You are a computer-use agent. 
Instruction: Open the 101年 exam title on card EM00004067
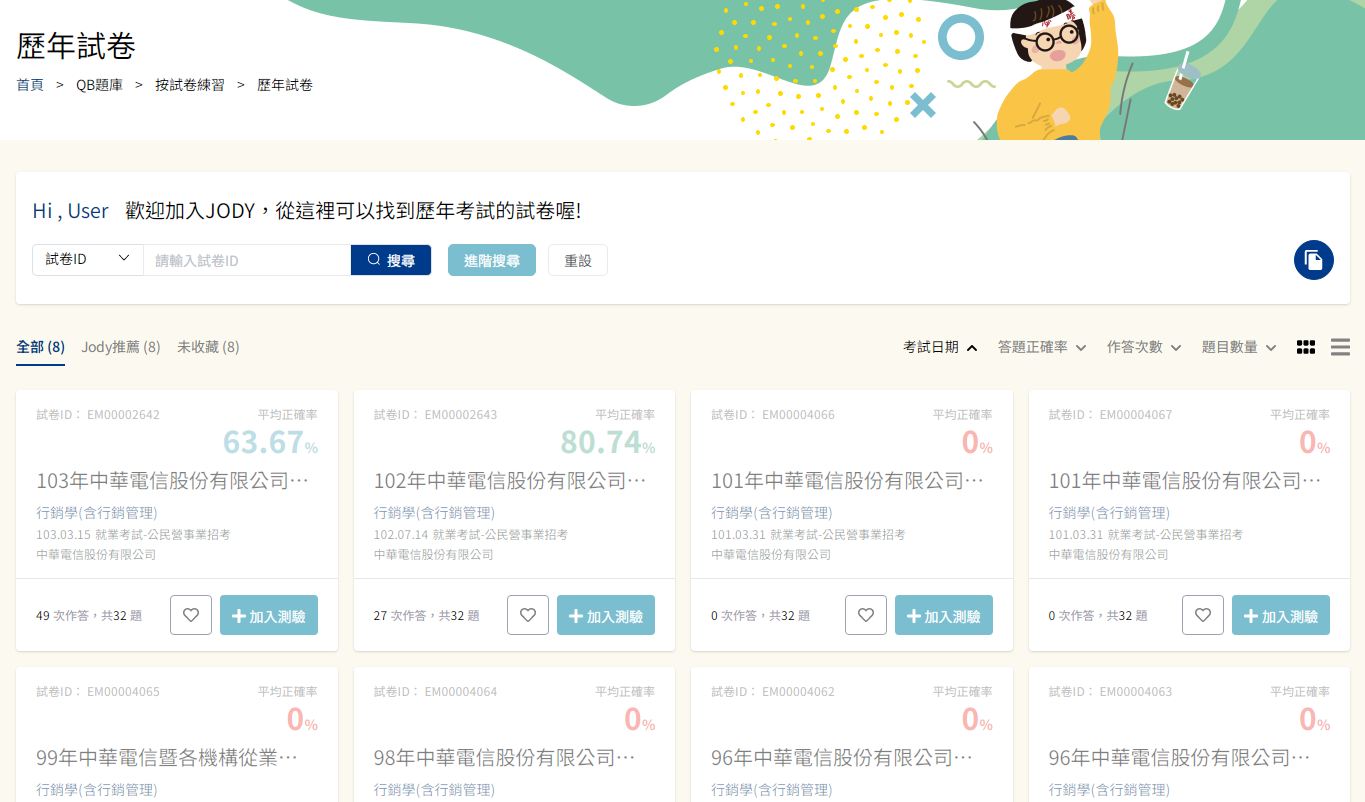(1185, 481)
